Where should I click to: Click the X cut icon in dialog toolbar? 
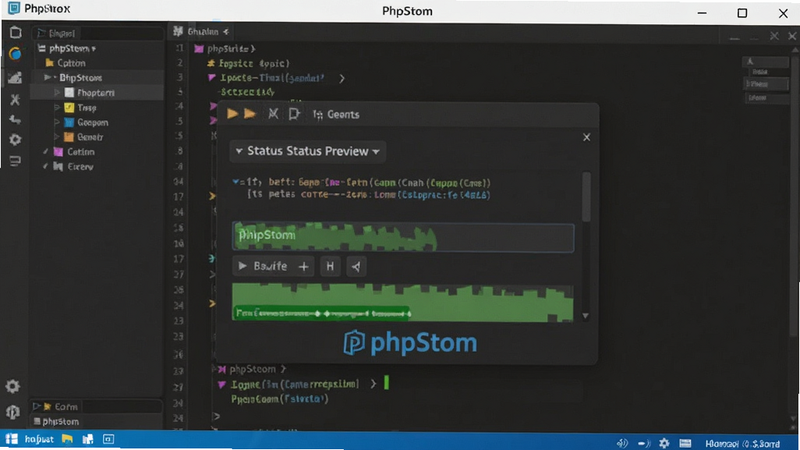(x=273, y=114)
